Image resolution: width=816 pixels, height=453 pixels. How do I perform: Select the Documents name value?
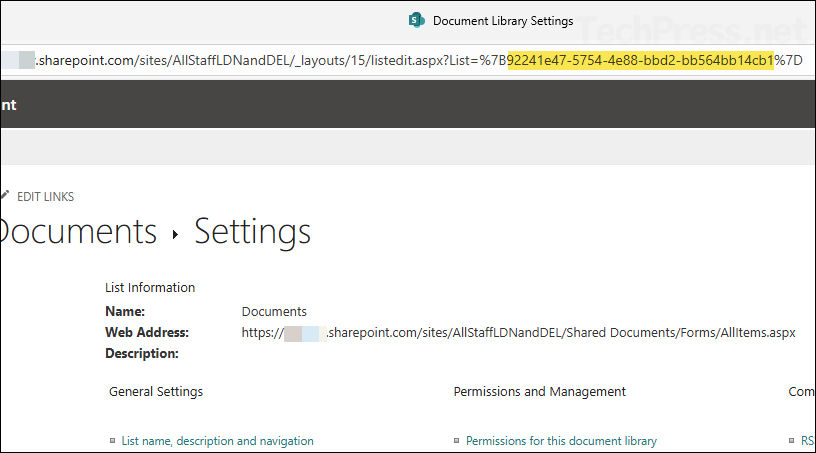click(x=274, y=311)
